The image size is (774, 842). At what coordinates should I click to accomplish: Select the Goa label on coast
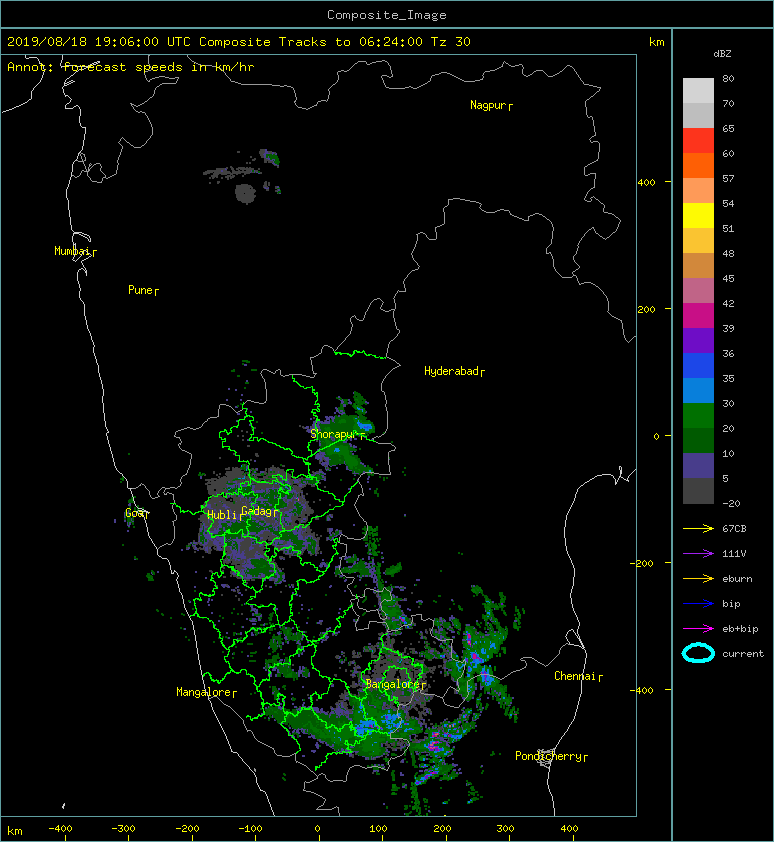click(137, 513)
